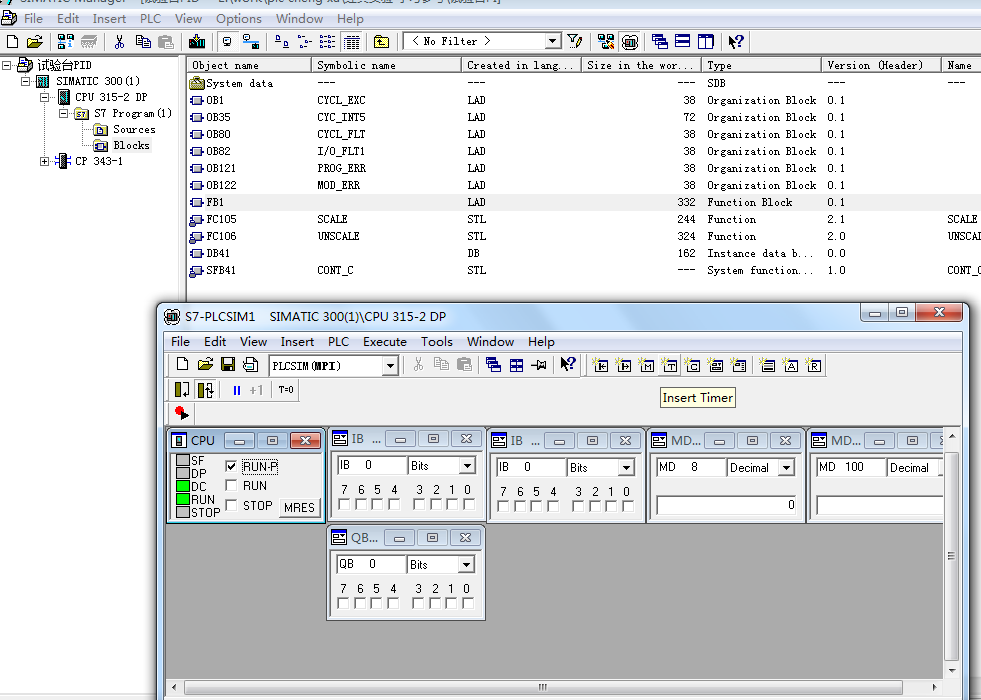Click the Copy icon in SIMATIC Manager toolbar
Screen dimensions: 981x700
pos(143,42)
